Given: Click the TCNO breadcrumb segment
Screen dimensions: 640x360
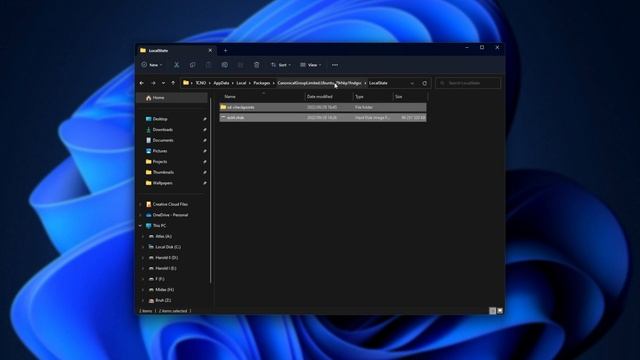Looking at the screenshot, I should (x=200, y=83).
